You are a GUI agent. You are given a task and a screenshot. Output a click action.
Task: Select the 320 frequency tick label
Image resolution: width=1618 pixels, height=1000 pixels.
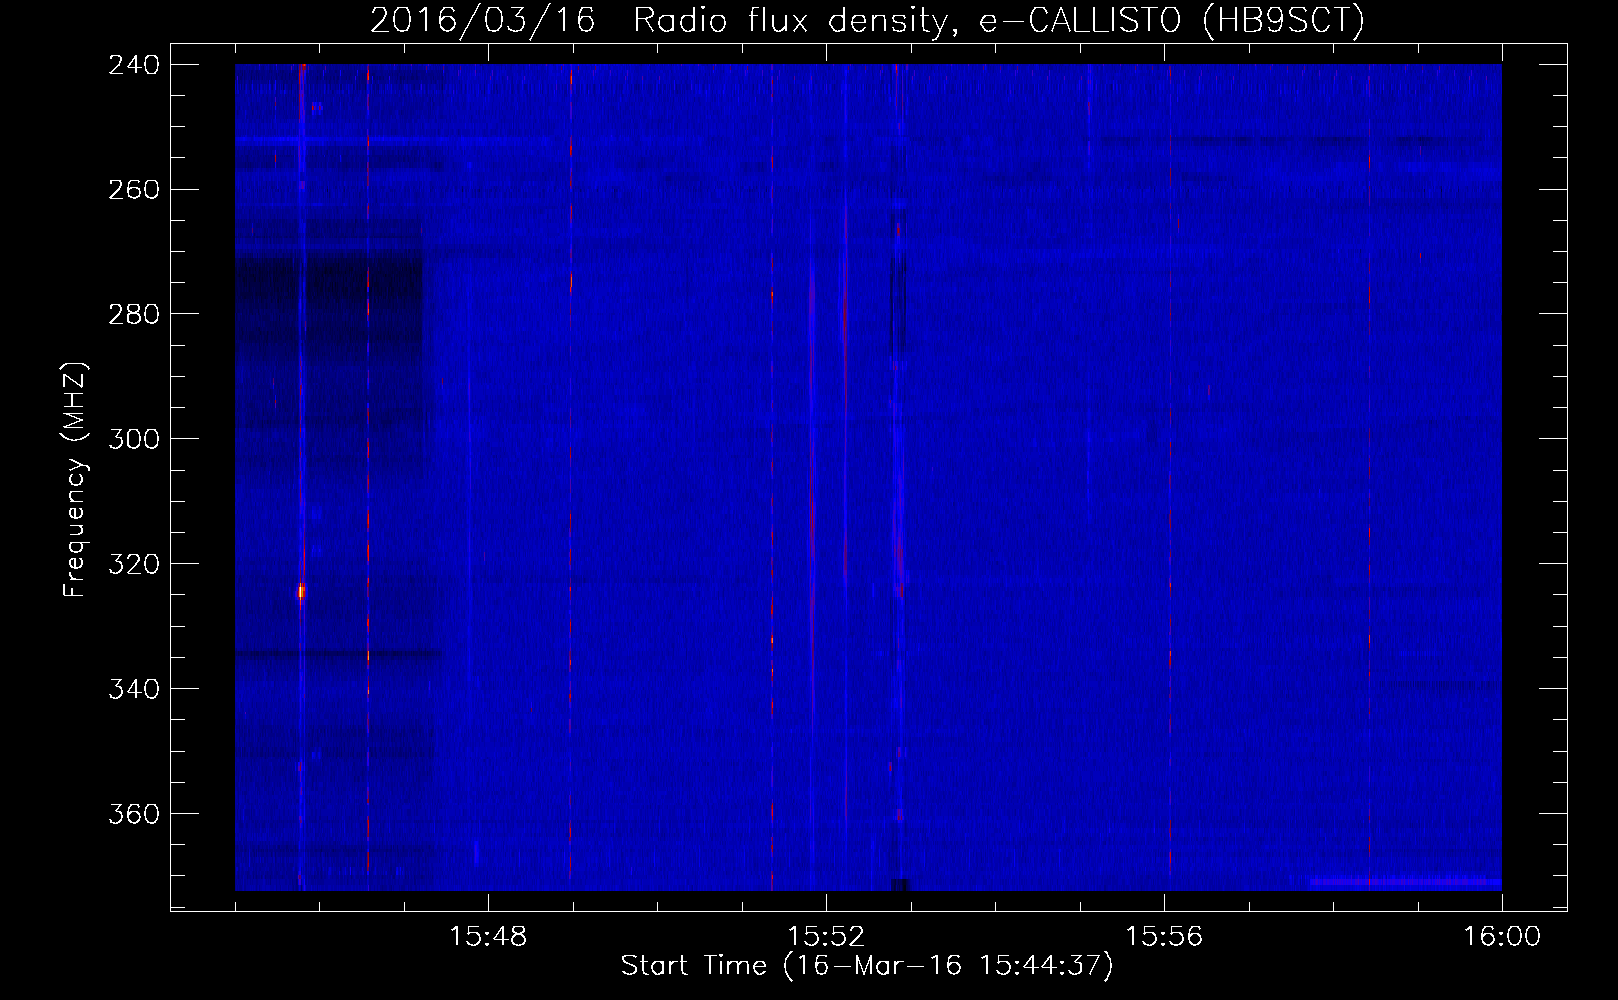[133, 565]
